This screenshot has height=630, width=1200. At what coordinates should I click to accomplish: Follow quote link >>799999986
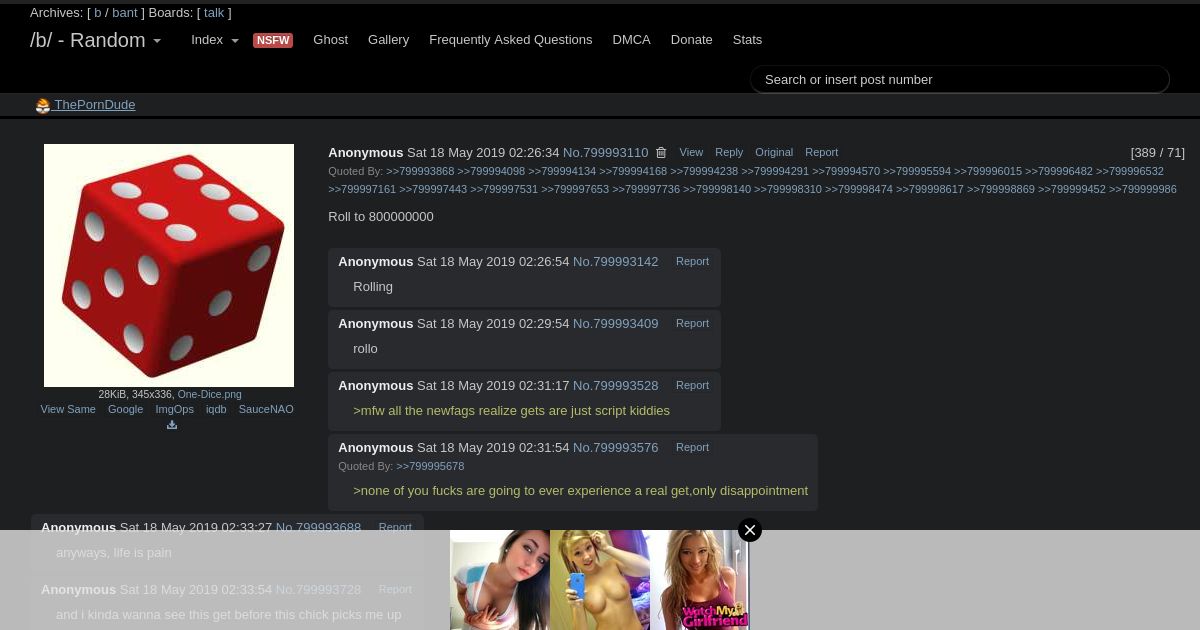1143,189
